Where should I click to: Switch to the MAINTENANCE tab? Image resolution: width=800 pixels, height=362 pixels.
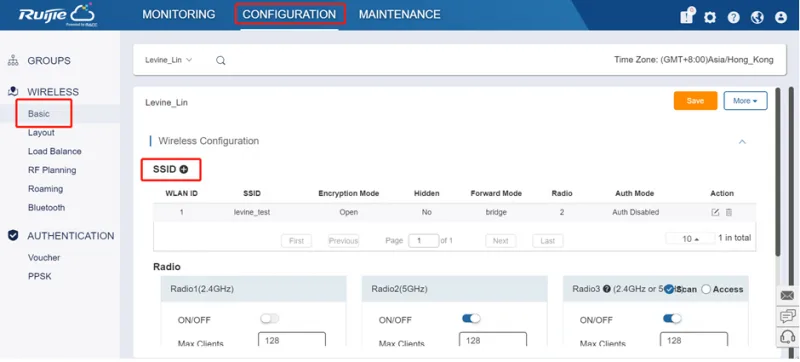pyautogui.click(x=399, y=14)
